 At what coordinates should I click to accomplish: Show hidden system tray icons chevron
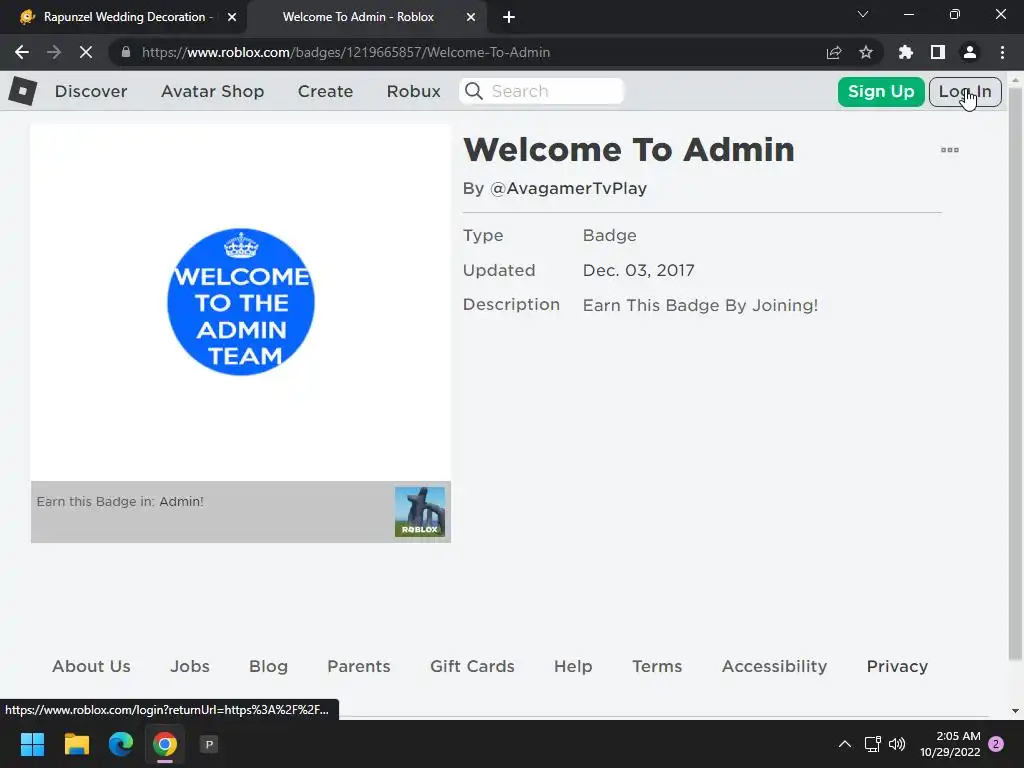pos(844,744)
